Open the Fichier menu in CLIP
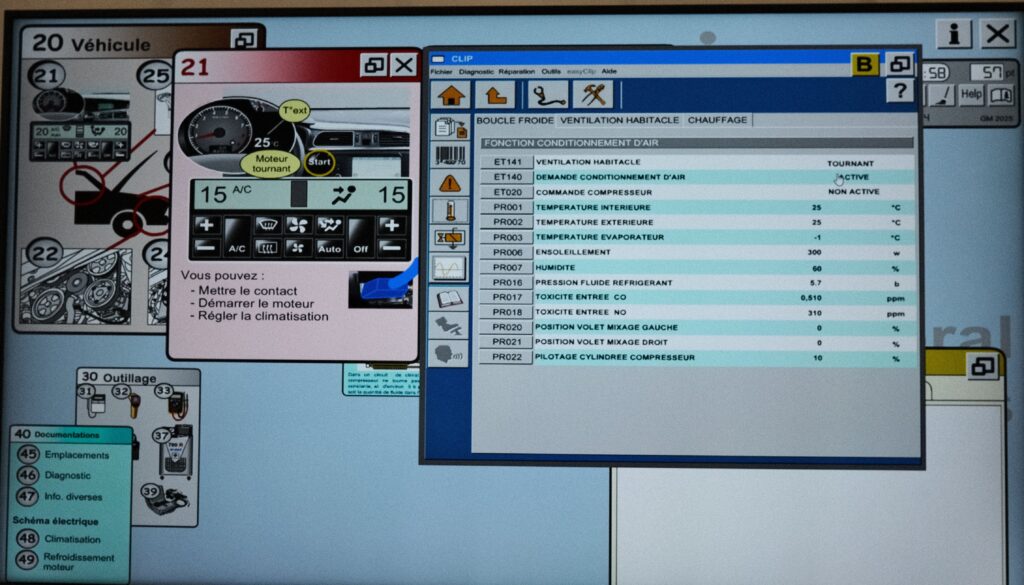 [x=441, y=71]
